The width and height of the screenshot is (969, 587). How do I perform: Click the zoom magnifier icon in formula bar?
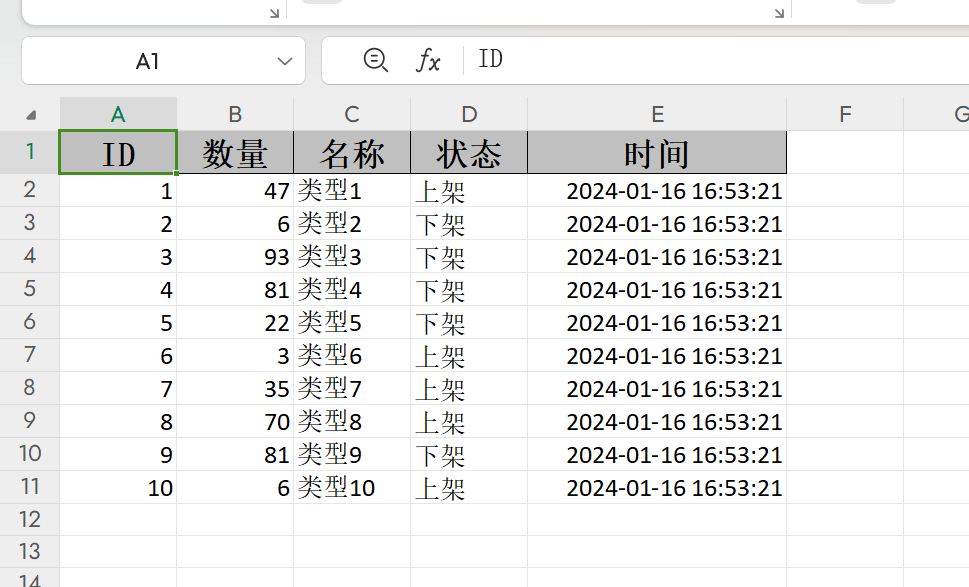[375, 60]
